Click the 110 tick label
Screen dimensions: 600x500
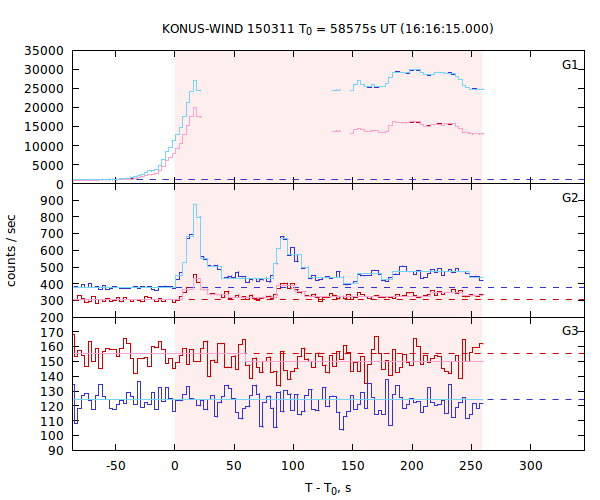point(52,421)
